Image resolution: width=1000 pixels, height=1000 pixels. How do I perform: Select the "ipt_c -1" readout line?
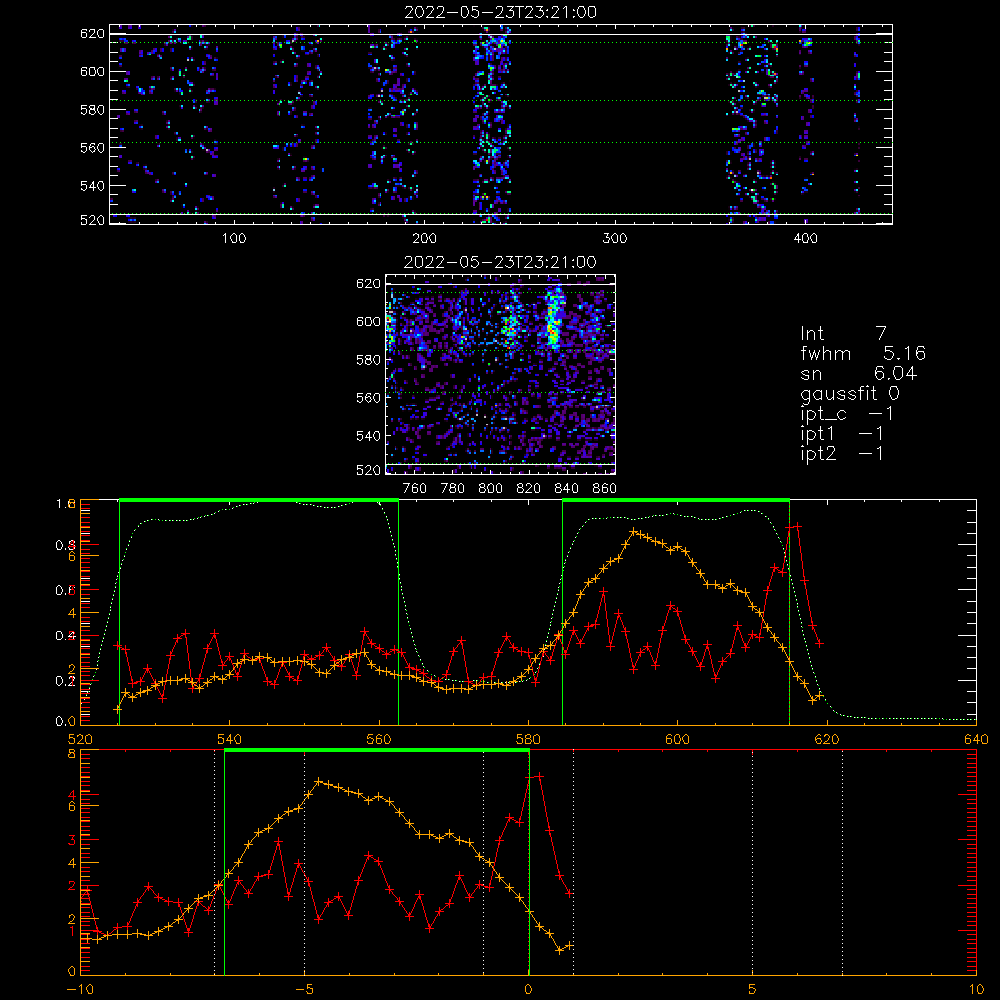pyautogui.click(x=847, y=414)
